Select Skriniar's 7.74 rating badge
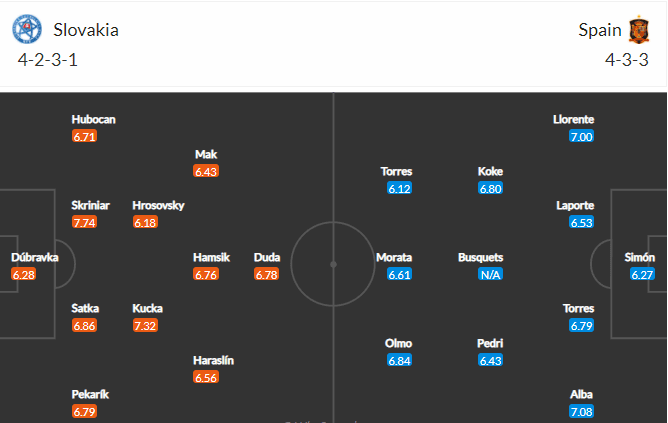668x423 pixels. point(84,222)
